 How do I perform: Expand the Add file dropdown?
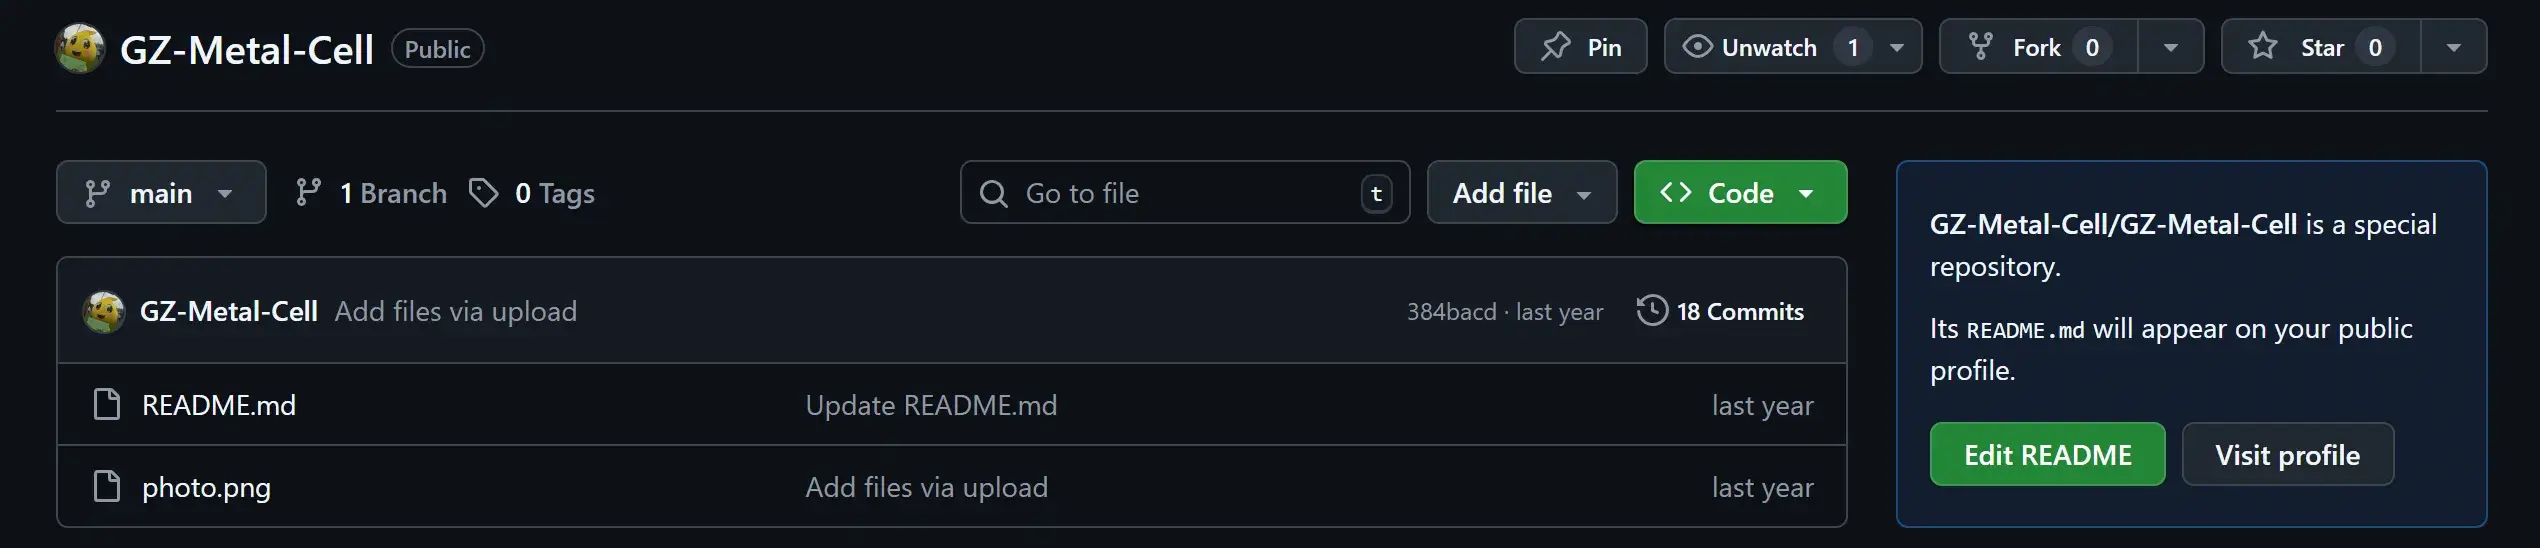pos(1521,193)
